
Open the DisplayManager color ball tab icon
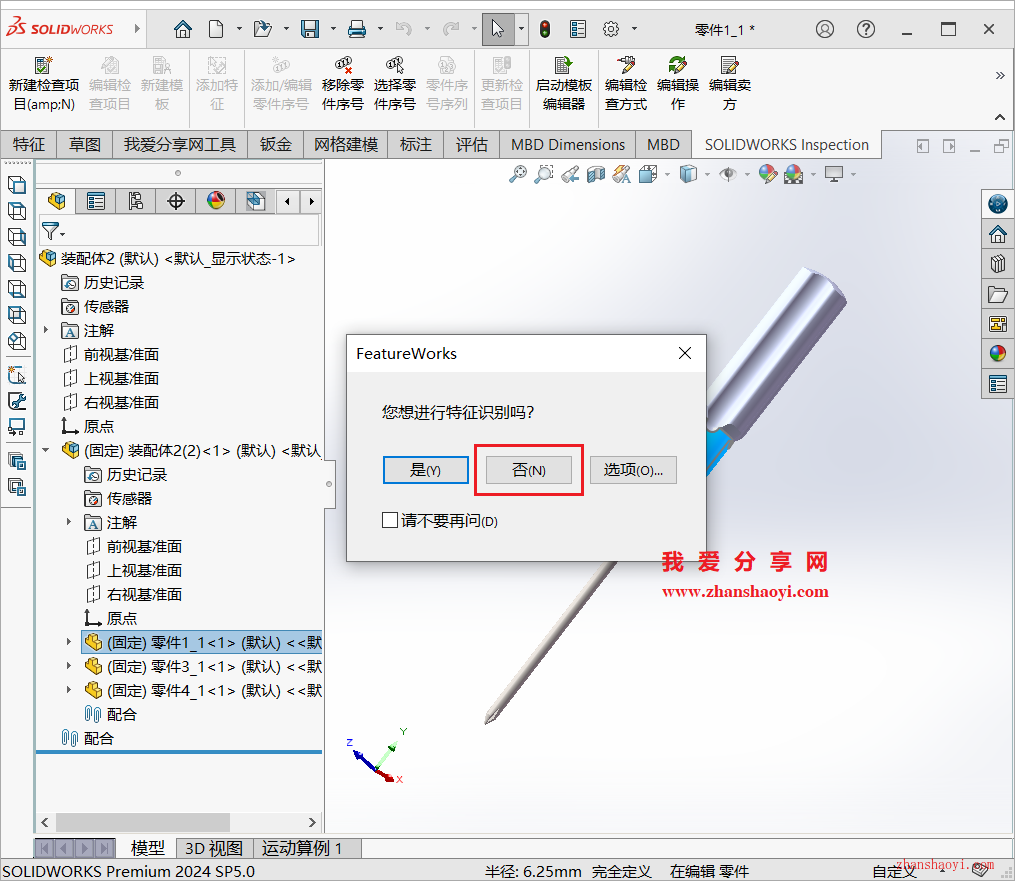click(216, 201)
